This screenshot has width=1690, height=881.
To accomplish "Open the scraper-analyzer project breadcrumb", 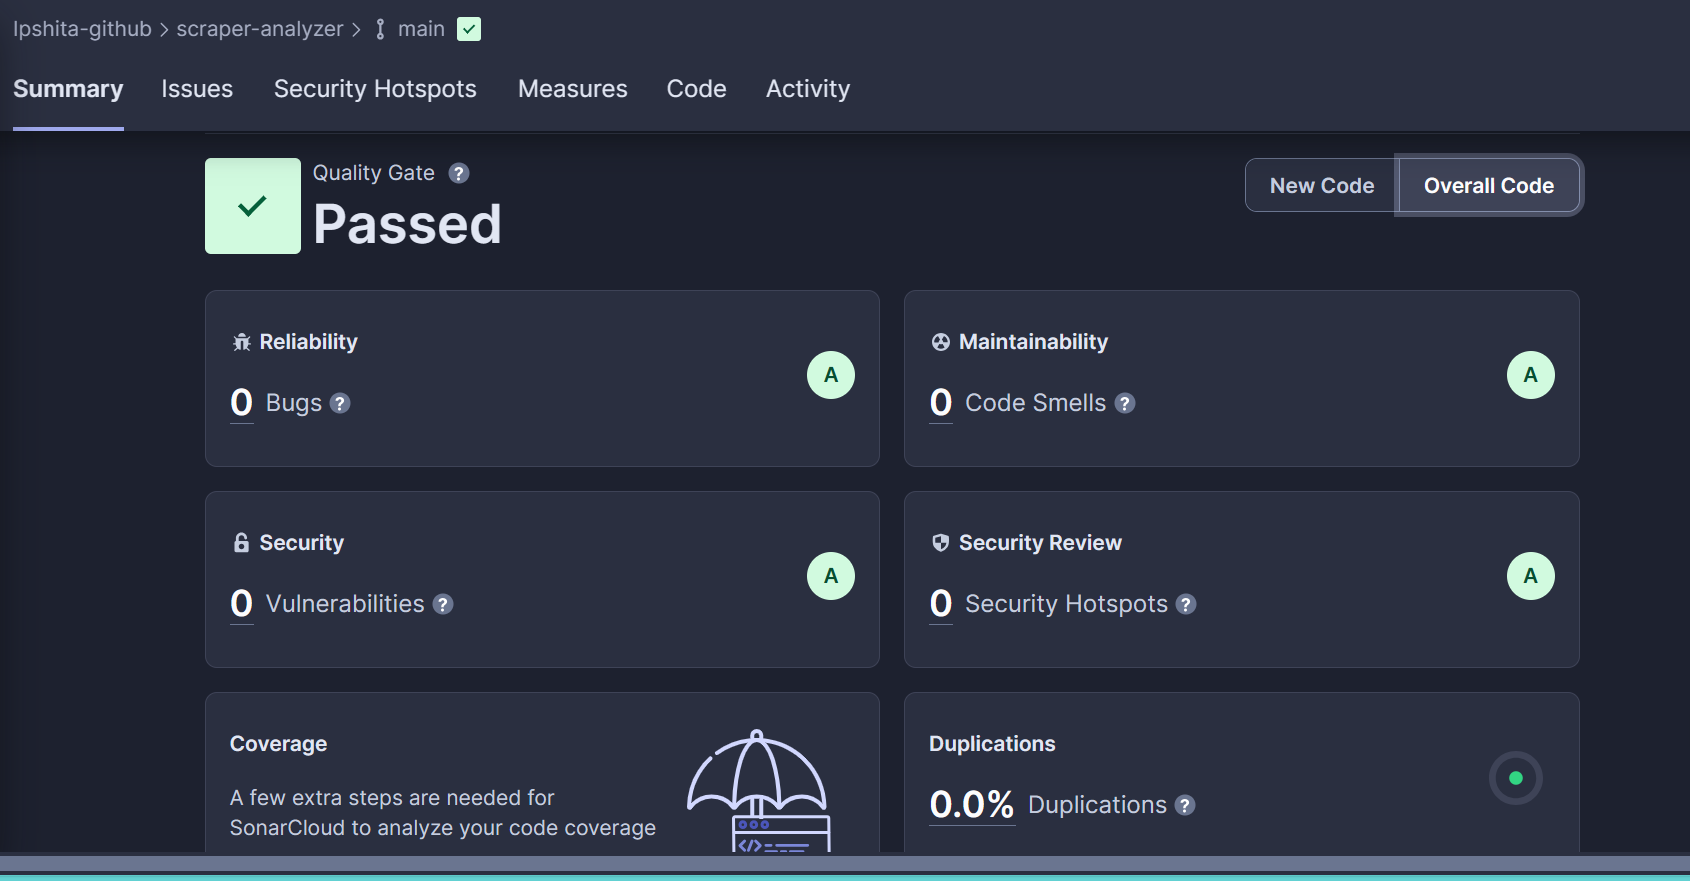I will point(260,29).
